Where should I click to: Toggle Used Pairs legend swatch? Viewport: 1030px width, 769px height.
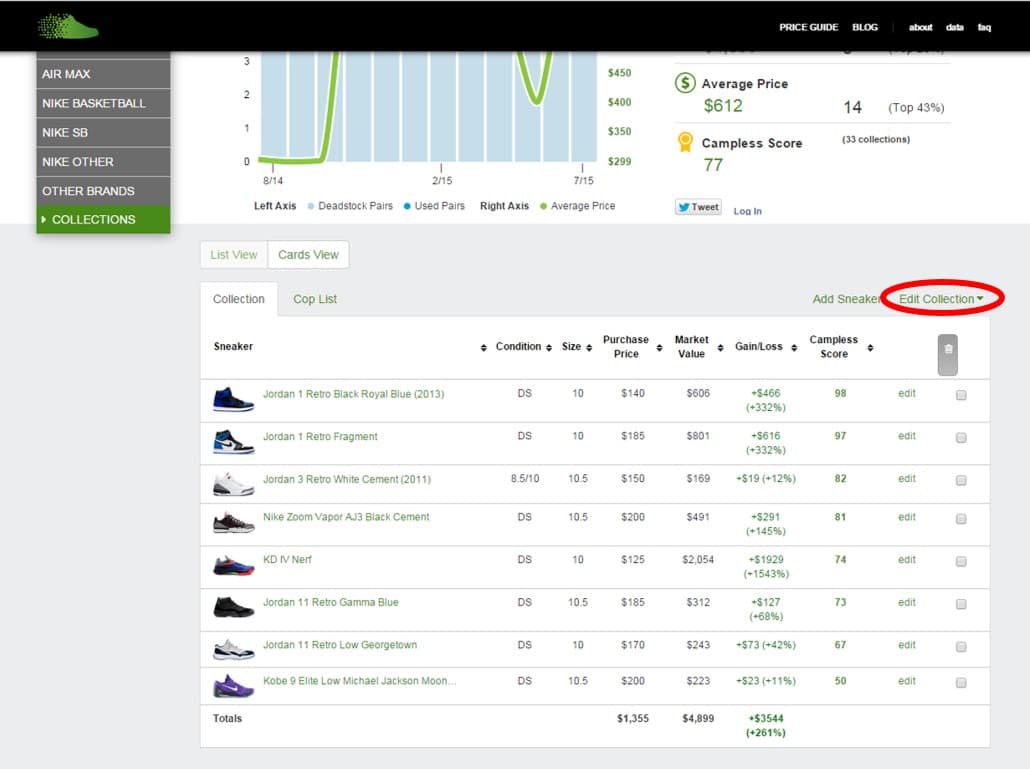pos(407,206)
